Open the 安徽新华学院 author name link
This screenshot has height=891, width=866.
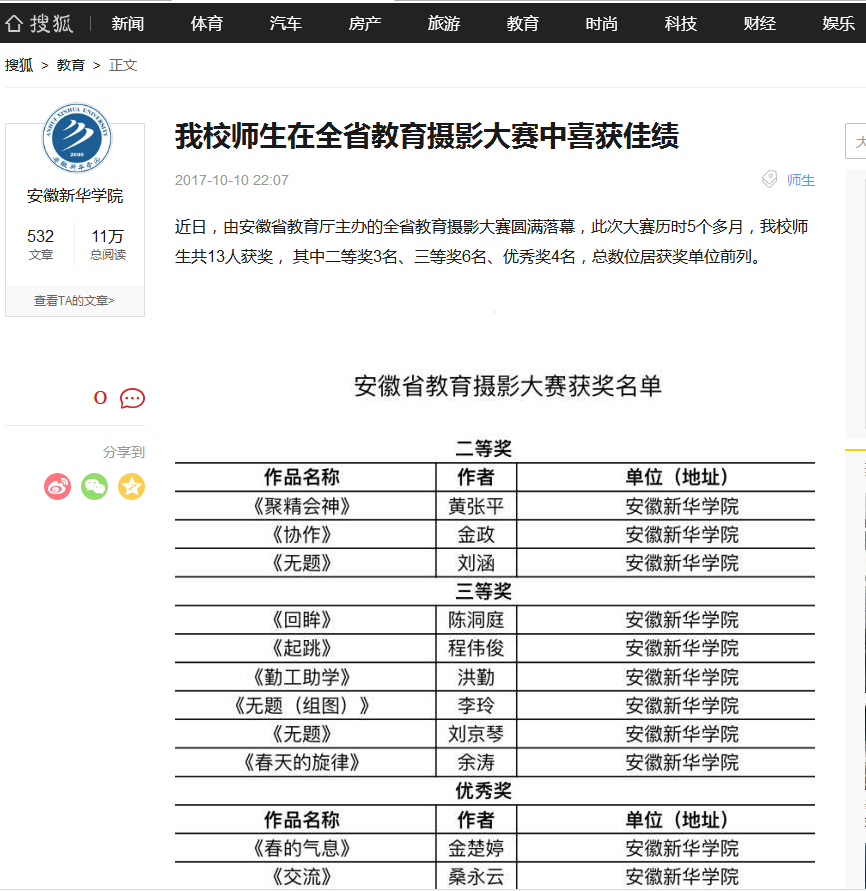(x=75, y=196)
